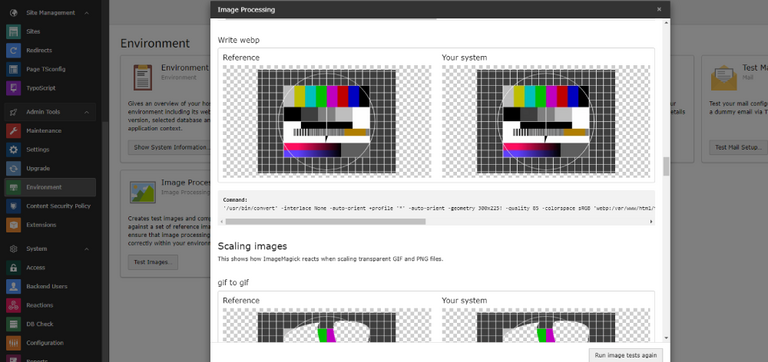Select Redirects in the sidebar menu
Viewport: 768px width, 362px height.
click(x=39, y=50)
